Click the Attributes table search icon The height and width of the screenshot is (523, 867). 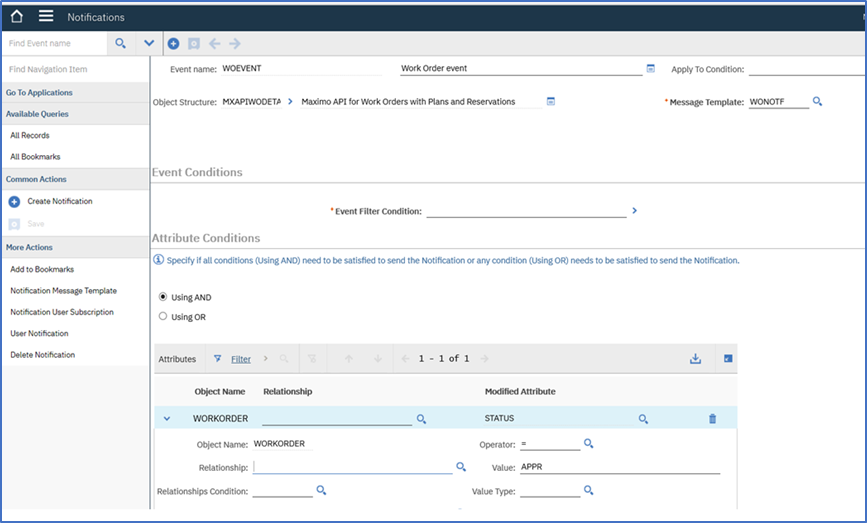tap(284, 359)
